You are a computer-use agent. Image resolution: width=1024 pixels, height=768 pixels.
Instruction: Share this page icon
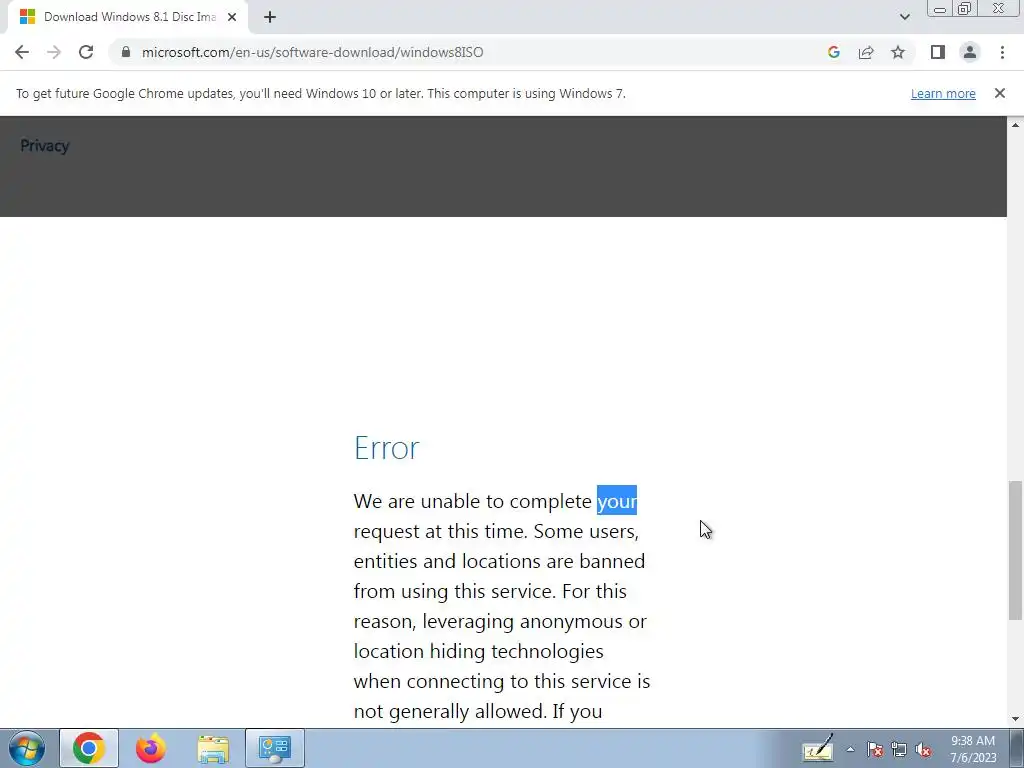click(x=866, y=52)
